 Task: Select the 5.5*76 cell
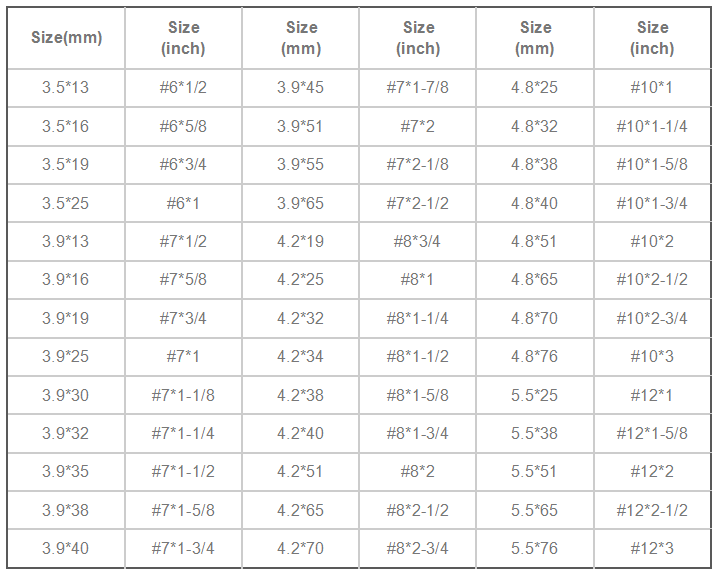[535, 548]
